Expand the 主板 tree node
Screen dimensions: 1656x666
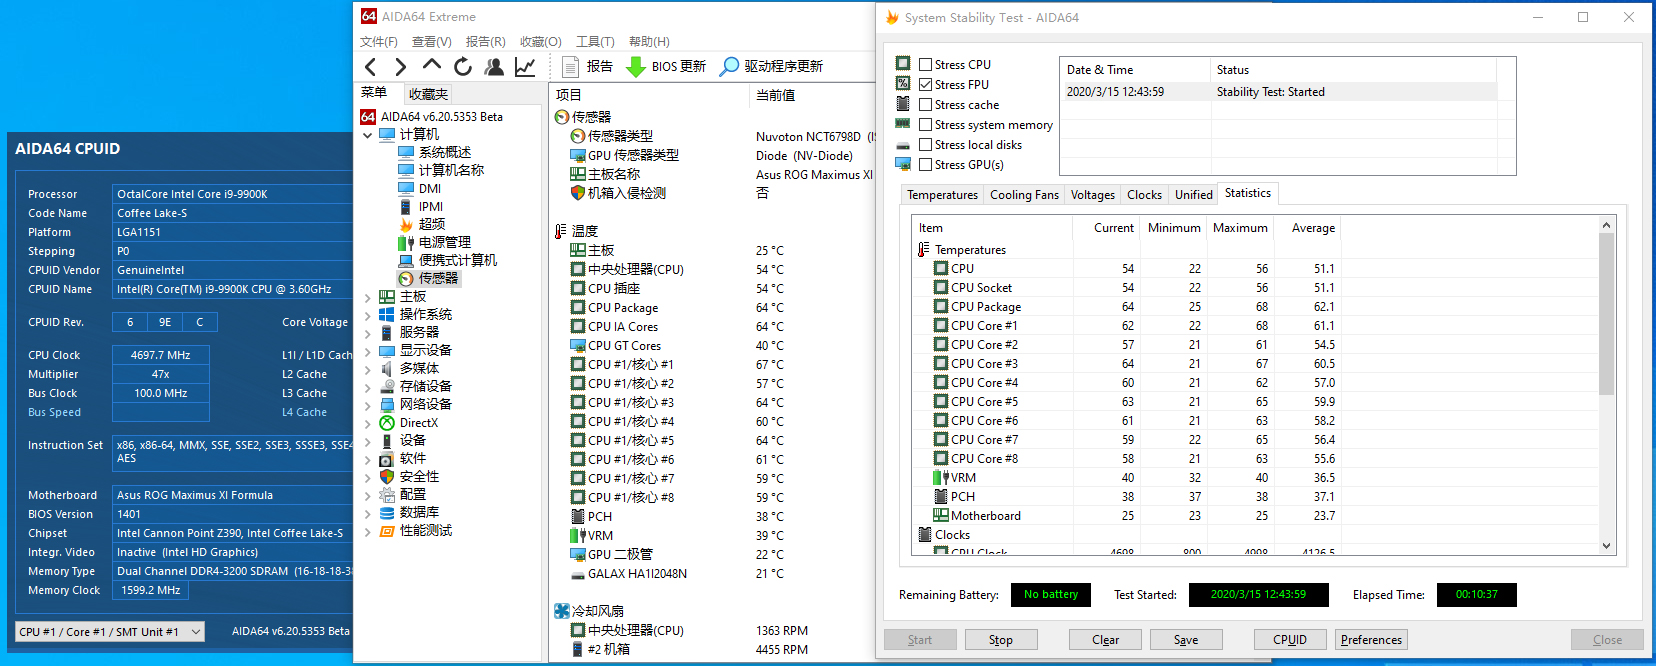pos(367,297)
